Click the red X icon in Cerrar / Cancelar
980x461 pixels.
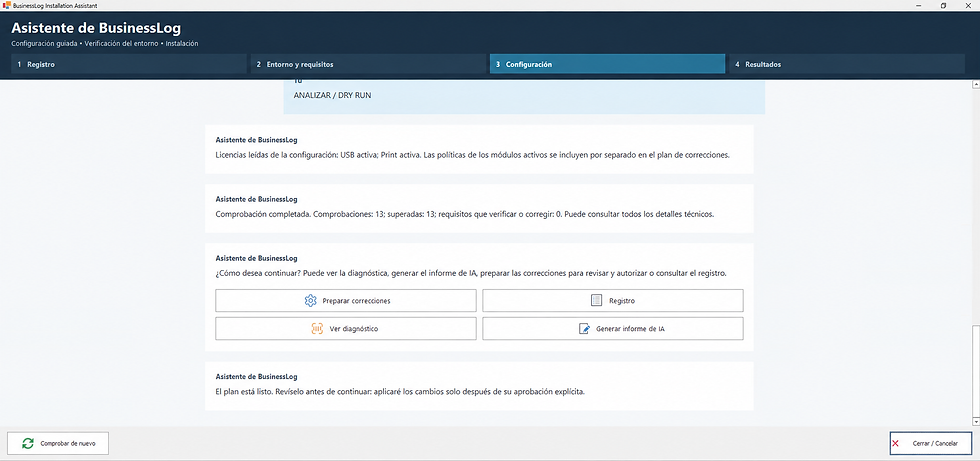[896, 444]
